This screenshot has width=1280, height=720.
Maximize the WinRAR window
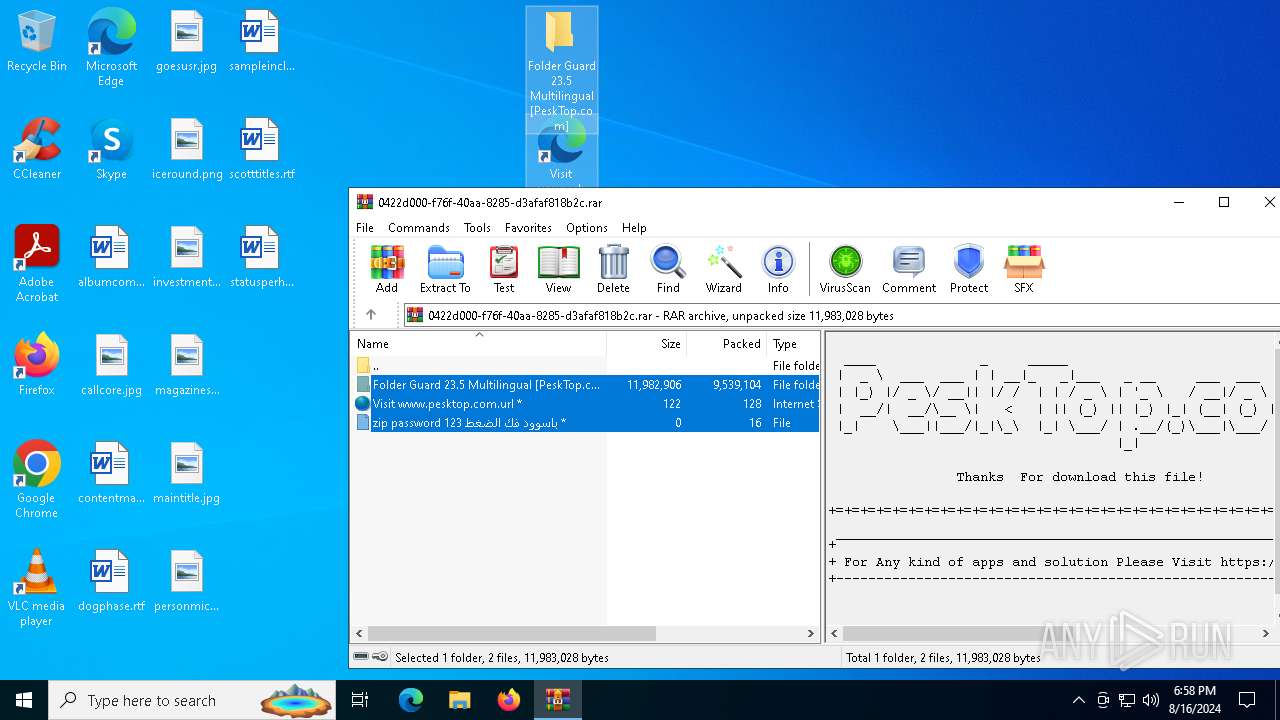tap(1223, 202)
